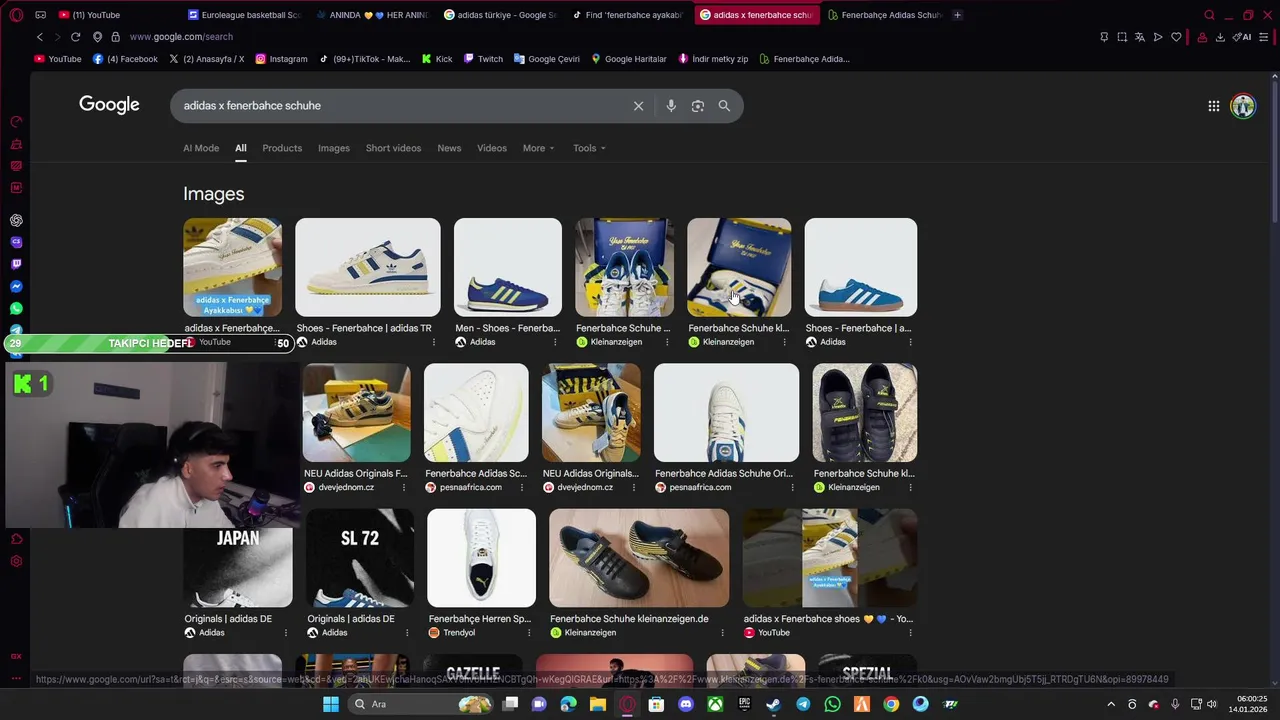
Task: Click the Google search query field
Action: tap(400, 106)
